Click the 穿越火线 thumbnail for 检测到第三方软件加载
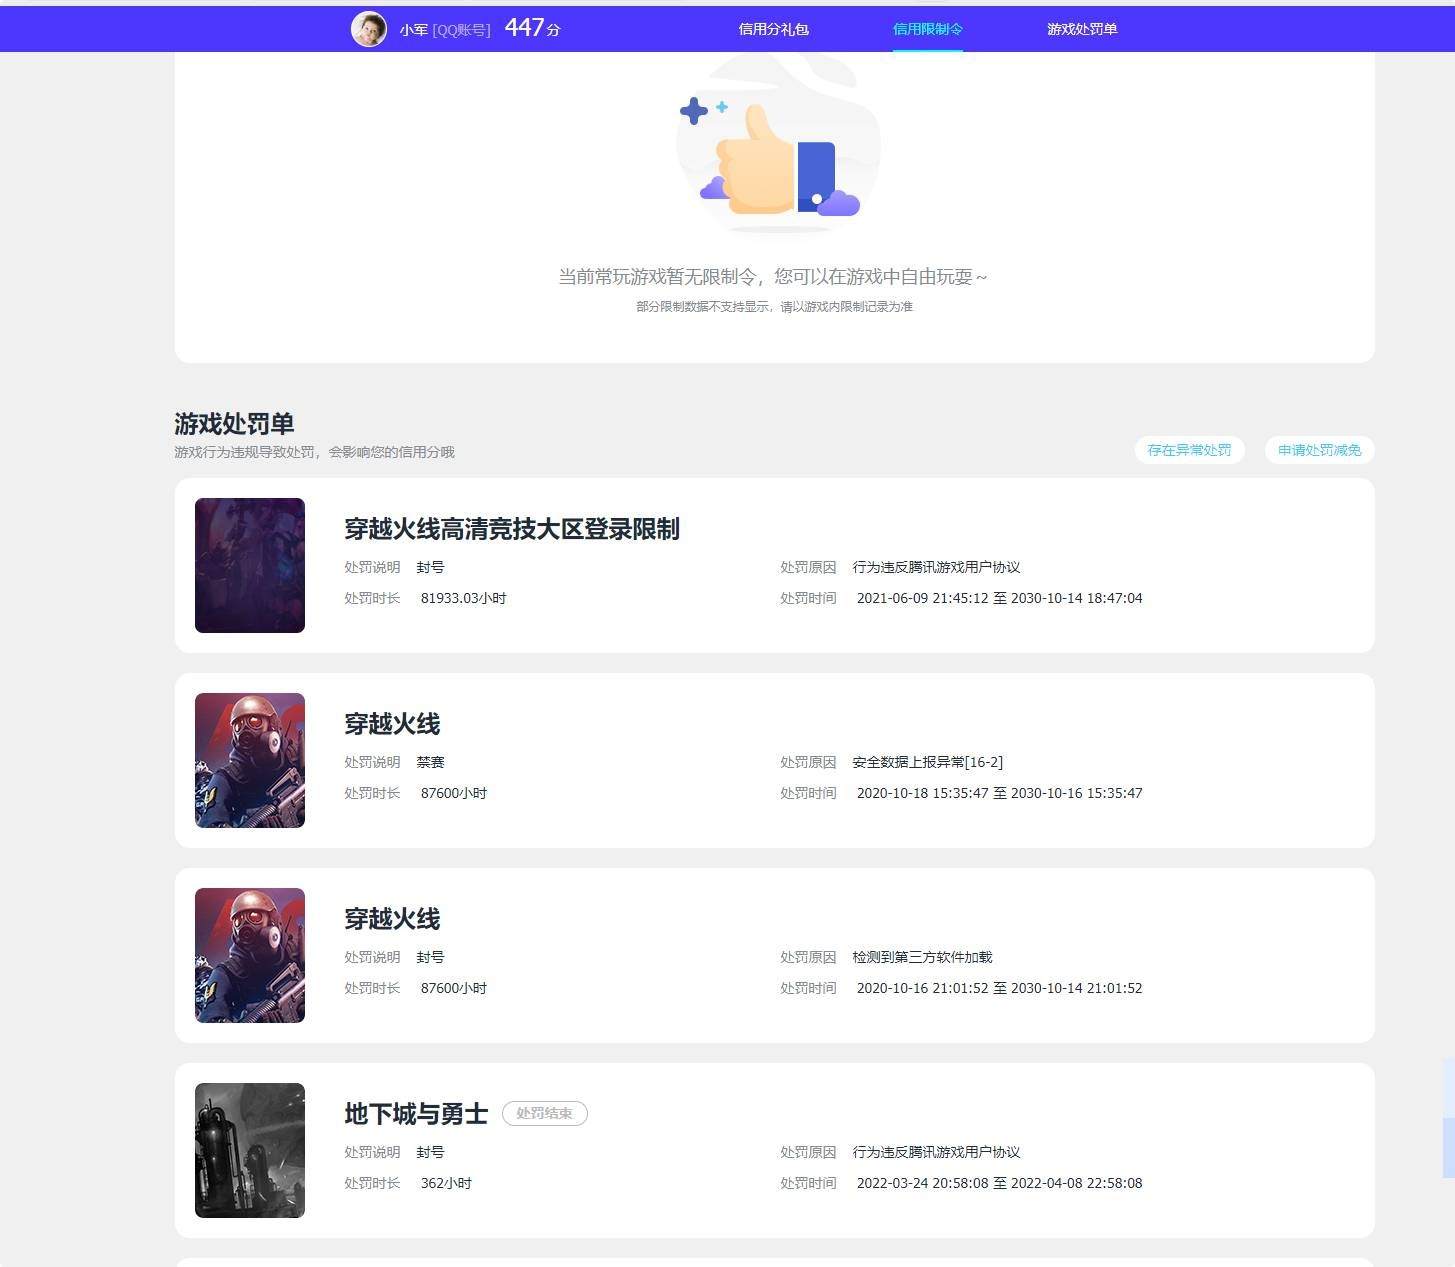This screenshot has height=1267, width=1455. pos(250,955)
